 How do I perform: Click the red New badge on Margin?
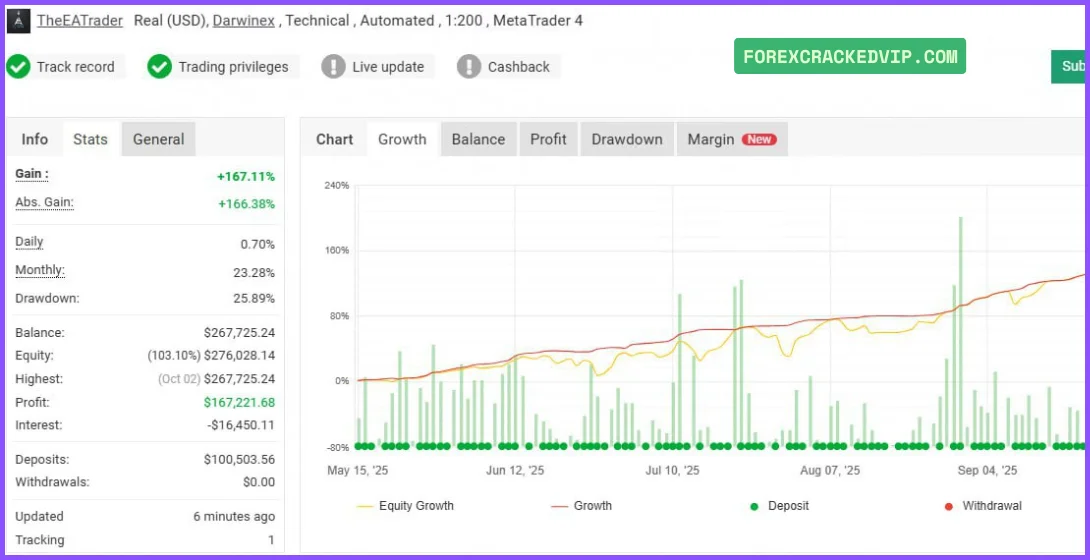(759, 140)
